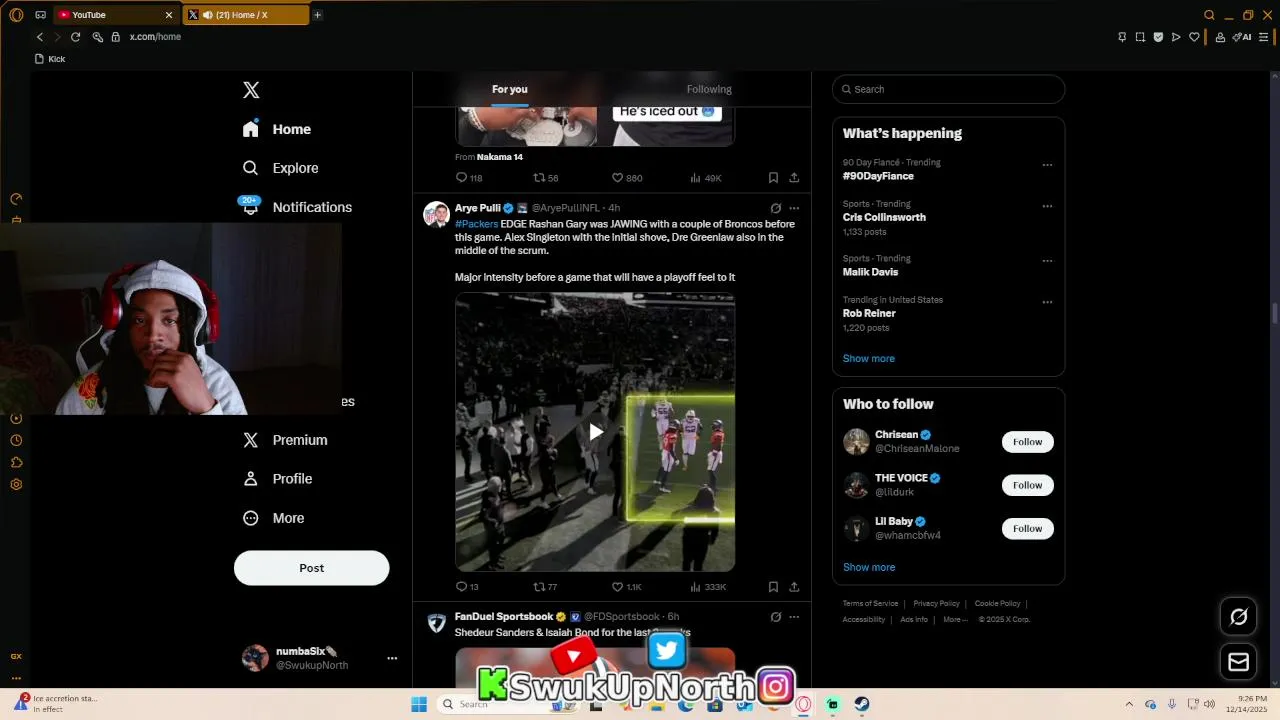
Task: Open the flow send arrow icon
Action: click(1176, 37)
